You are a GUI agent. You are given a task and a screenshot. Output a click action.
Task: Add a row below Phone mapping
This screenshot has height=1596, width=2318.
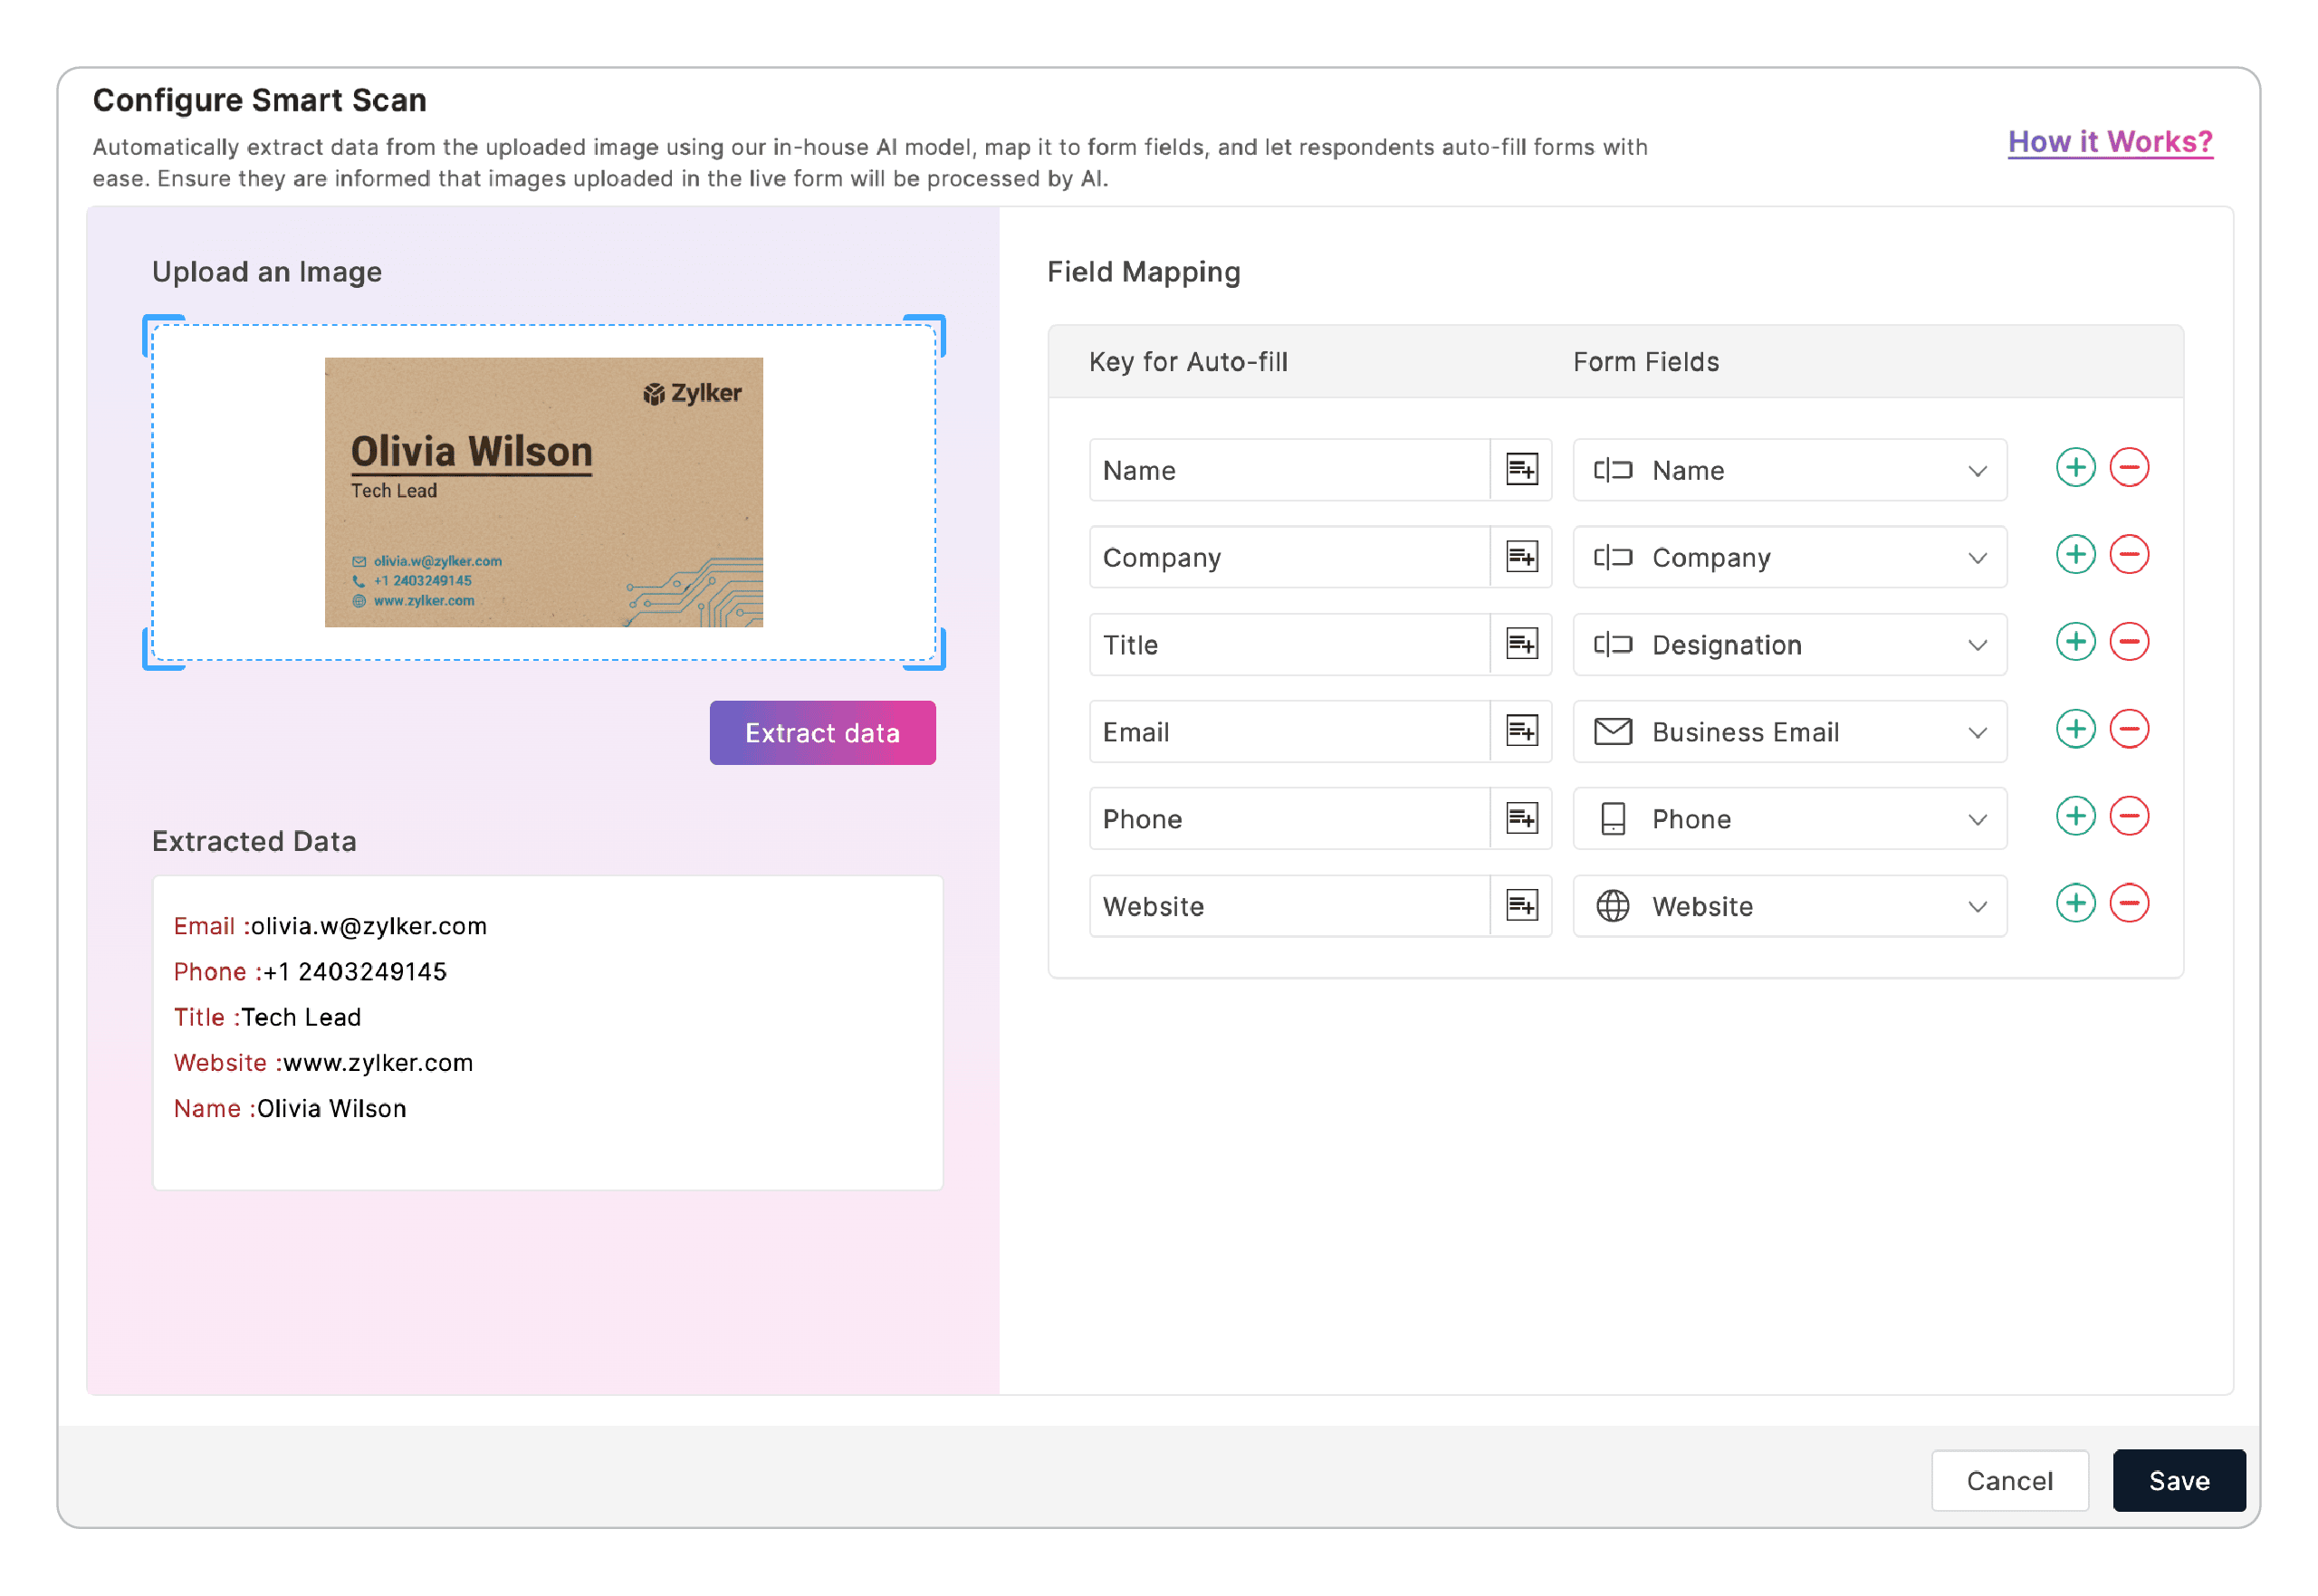pos(2075,816)
